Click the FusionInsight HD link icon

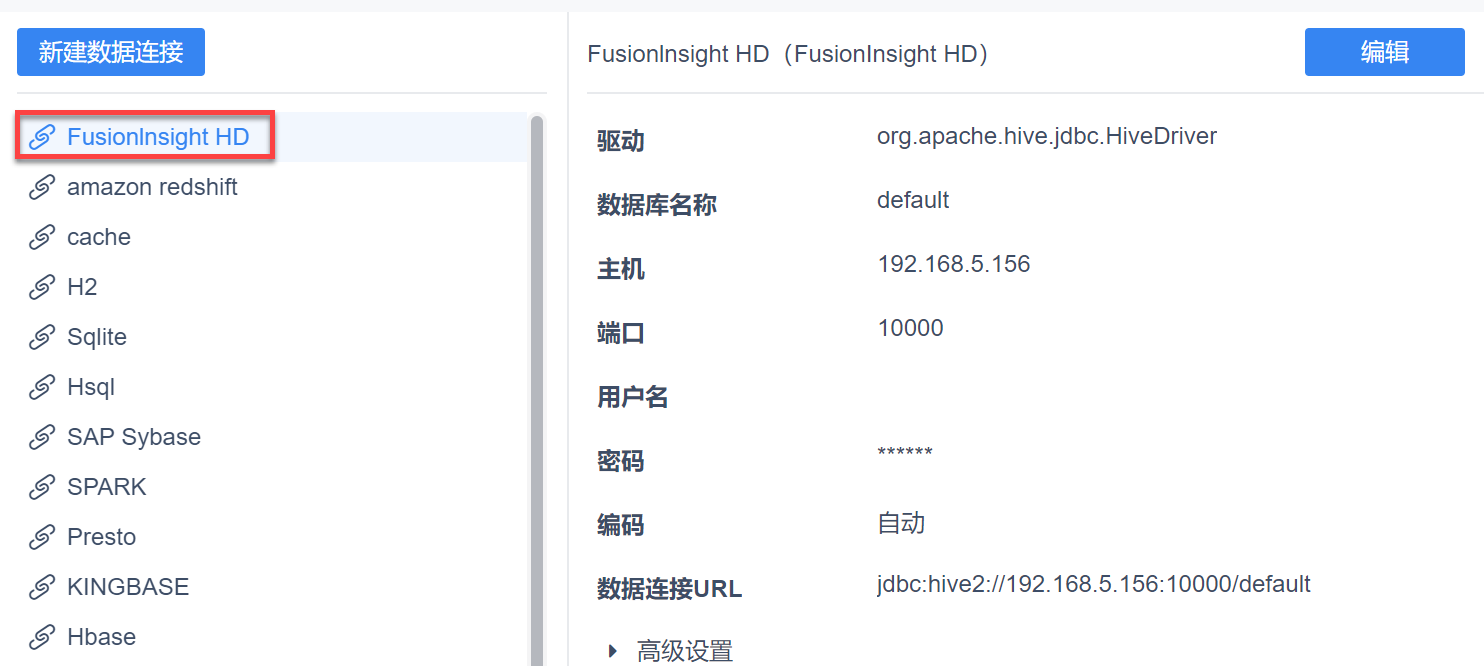[x=41, y=137]
